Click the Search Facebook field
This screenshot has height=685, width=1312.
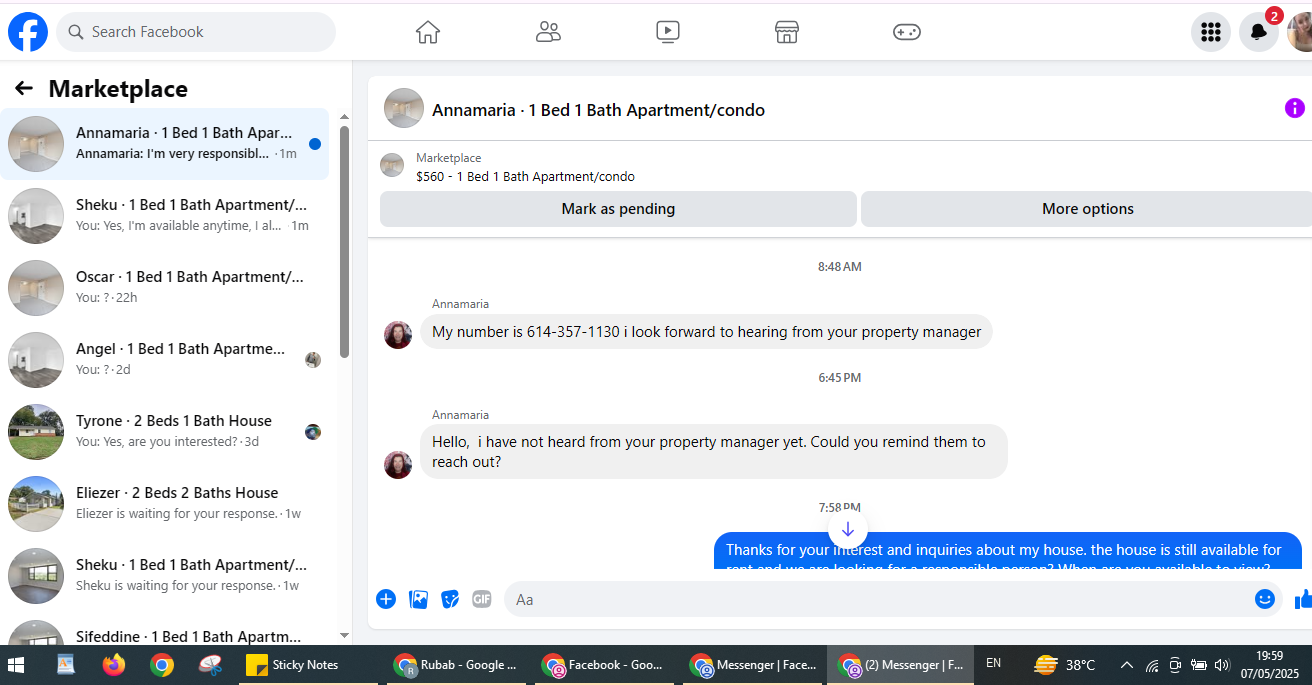(196, 32)
